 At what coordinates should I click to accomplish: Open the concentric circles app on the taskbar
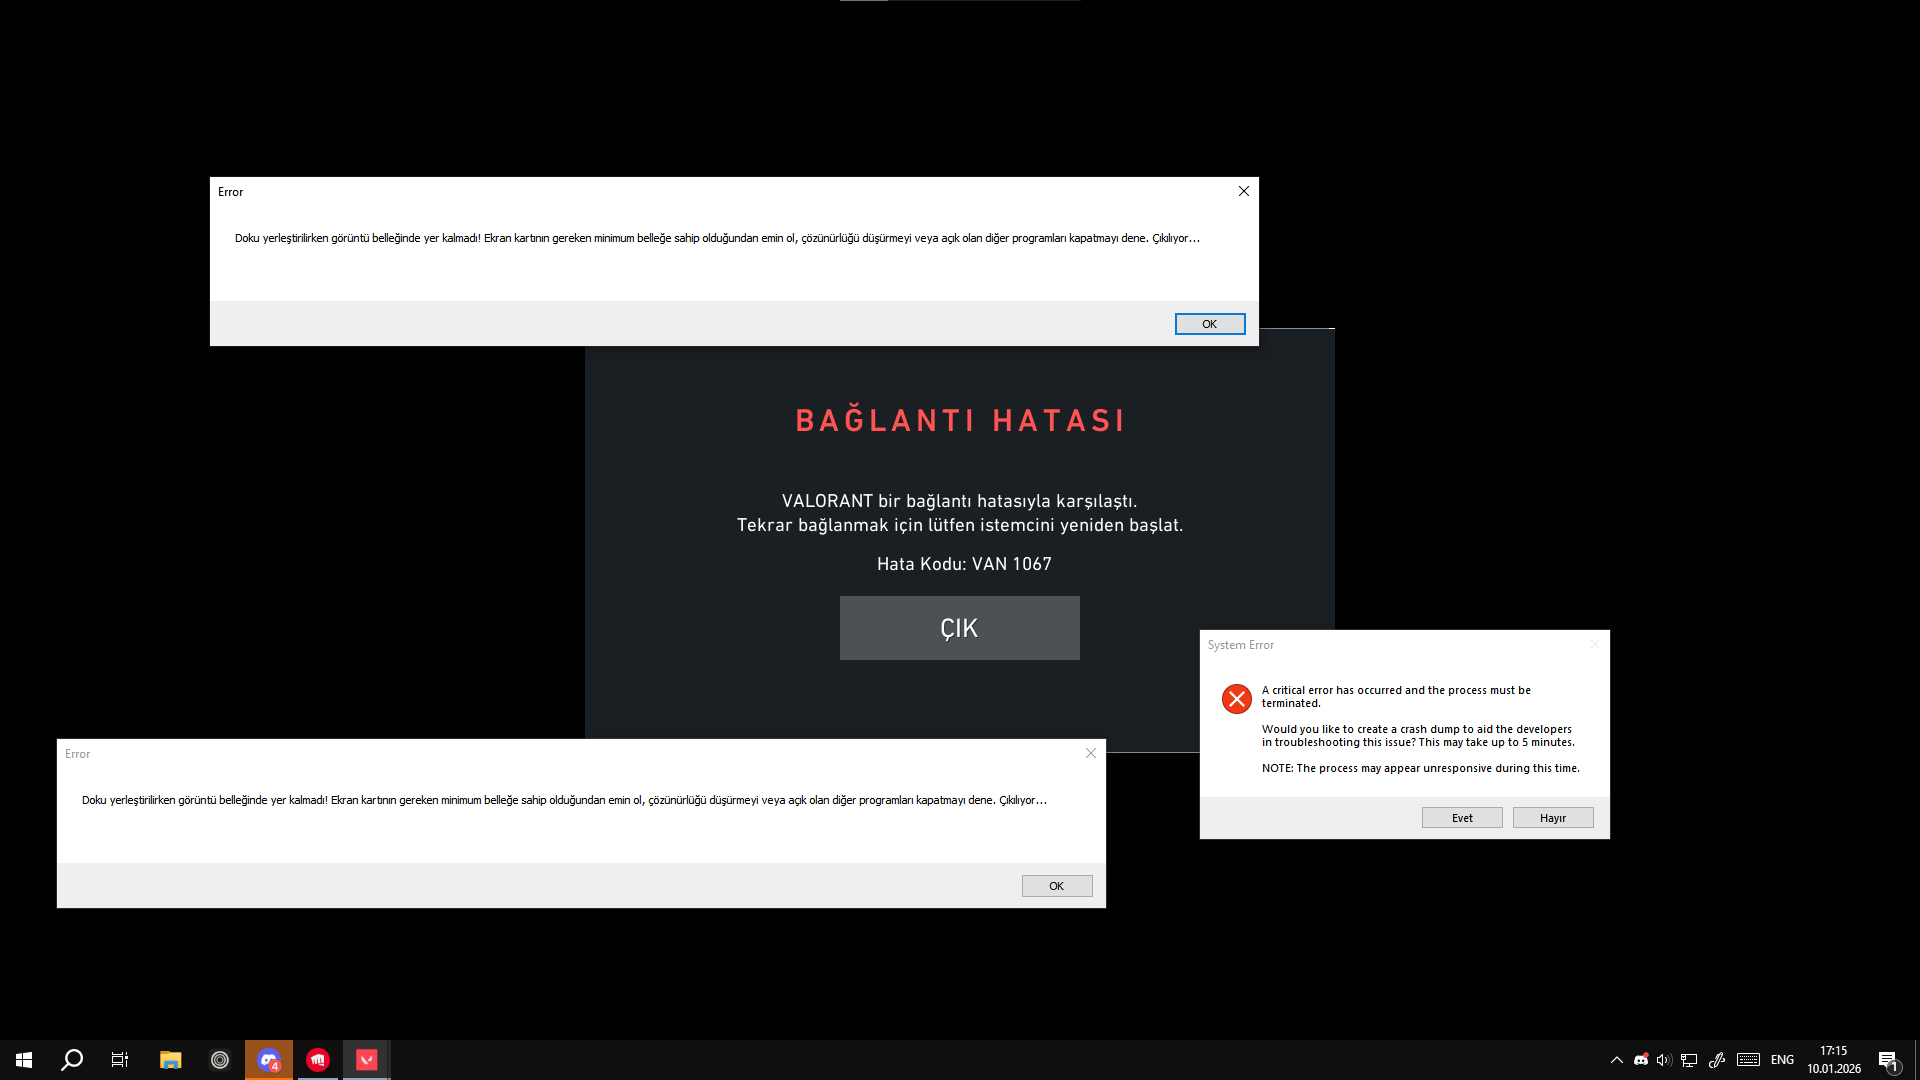(x=220, y=1060)
